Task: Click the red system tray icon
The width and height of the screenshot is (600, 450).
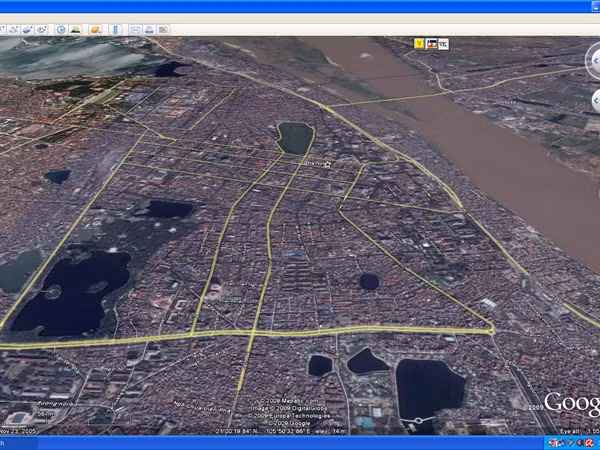Action: [x=589, y=443]
